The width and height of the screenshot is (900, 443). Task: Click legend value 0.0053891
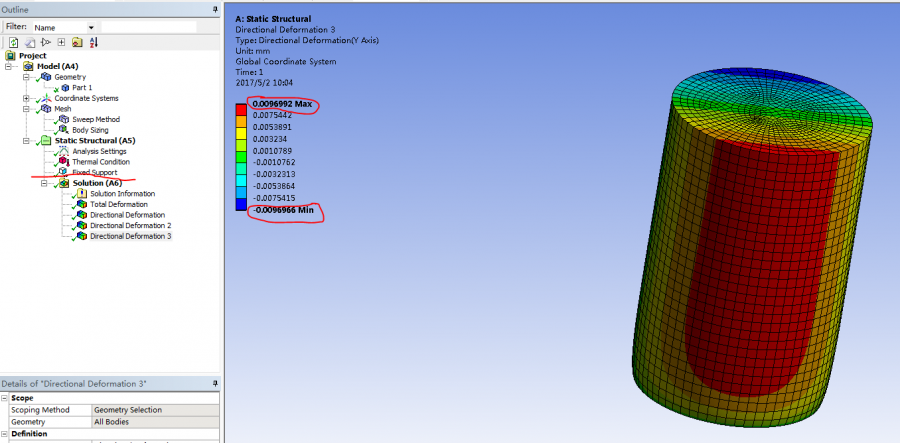click(272, 127)
